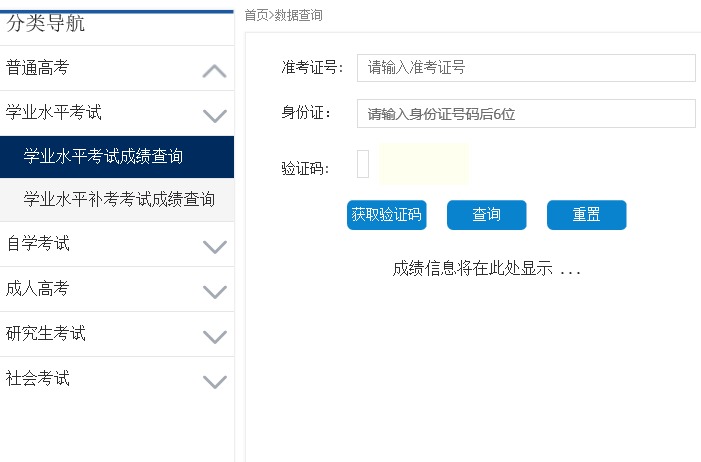Viewport: 701px width, 462px height.
Task: Collapse the 普通高考 section using its up chevron
Action: [x=214, y=71]
